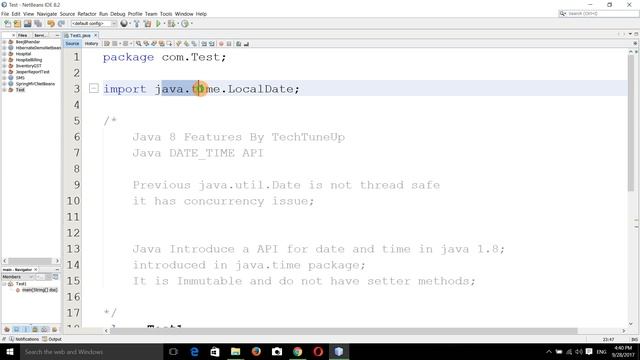
Task: Open the Profile Project dropdown arrow
Action: point(191,24)
